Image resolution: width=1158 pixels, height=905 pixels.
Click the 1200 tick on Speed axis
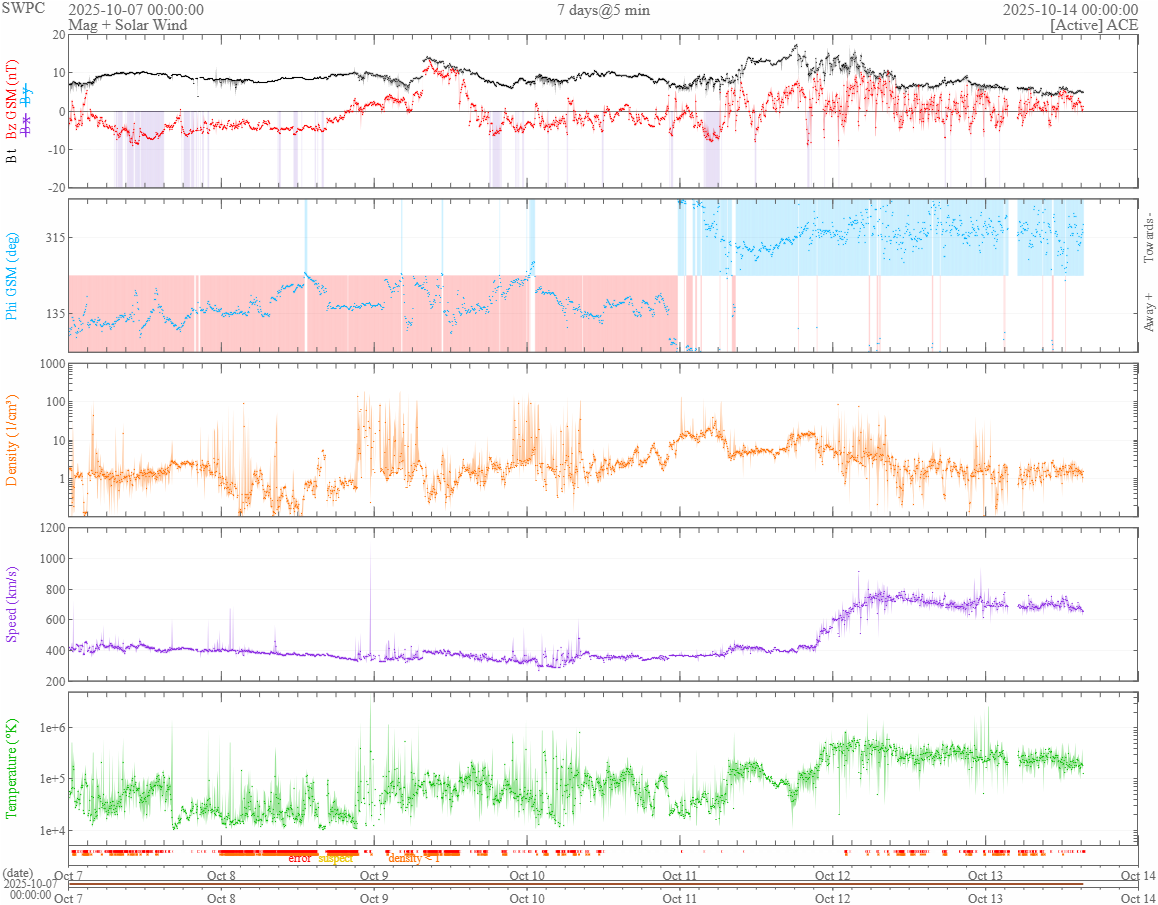click(52, 527)
